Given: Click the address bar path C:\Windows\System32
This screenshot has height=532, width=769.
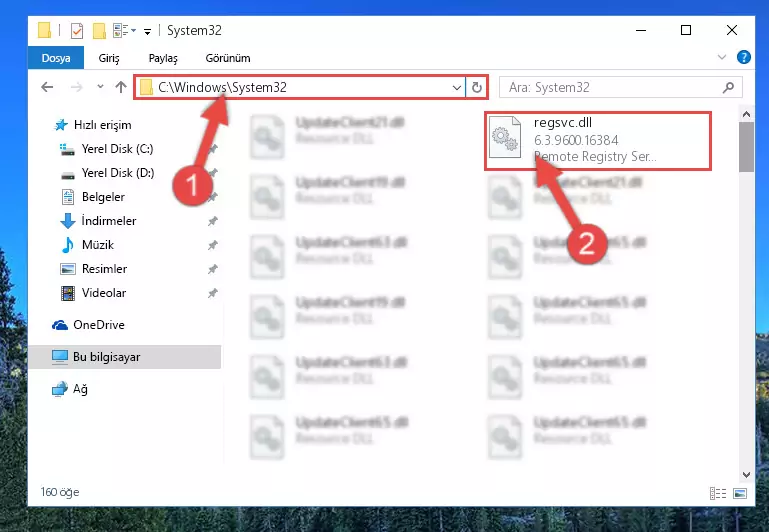Looking at the screenshot, I should 222,87.
